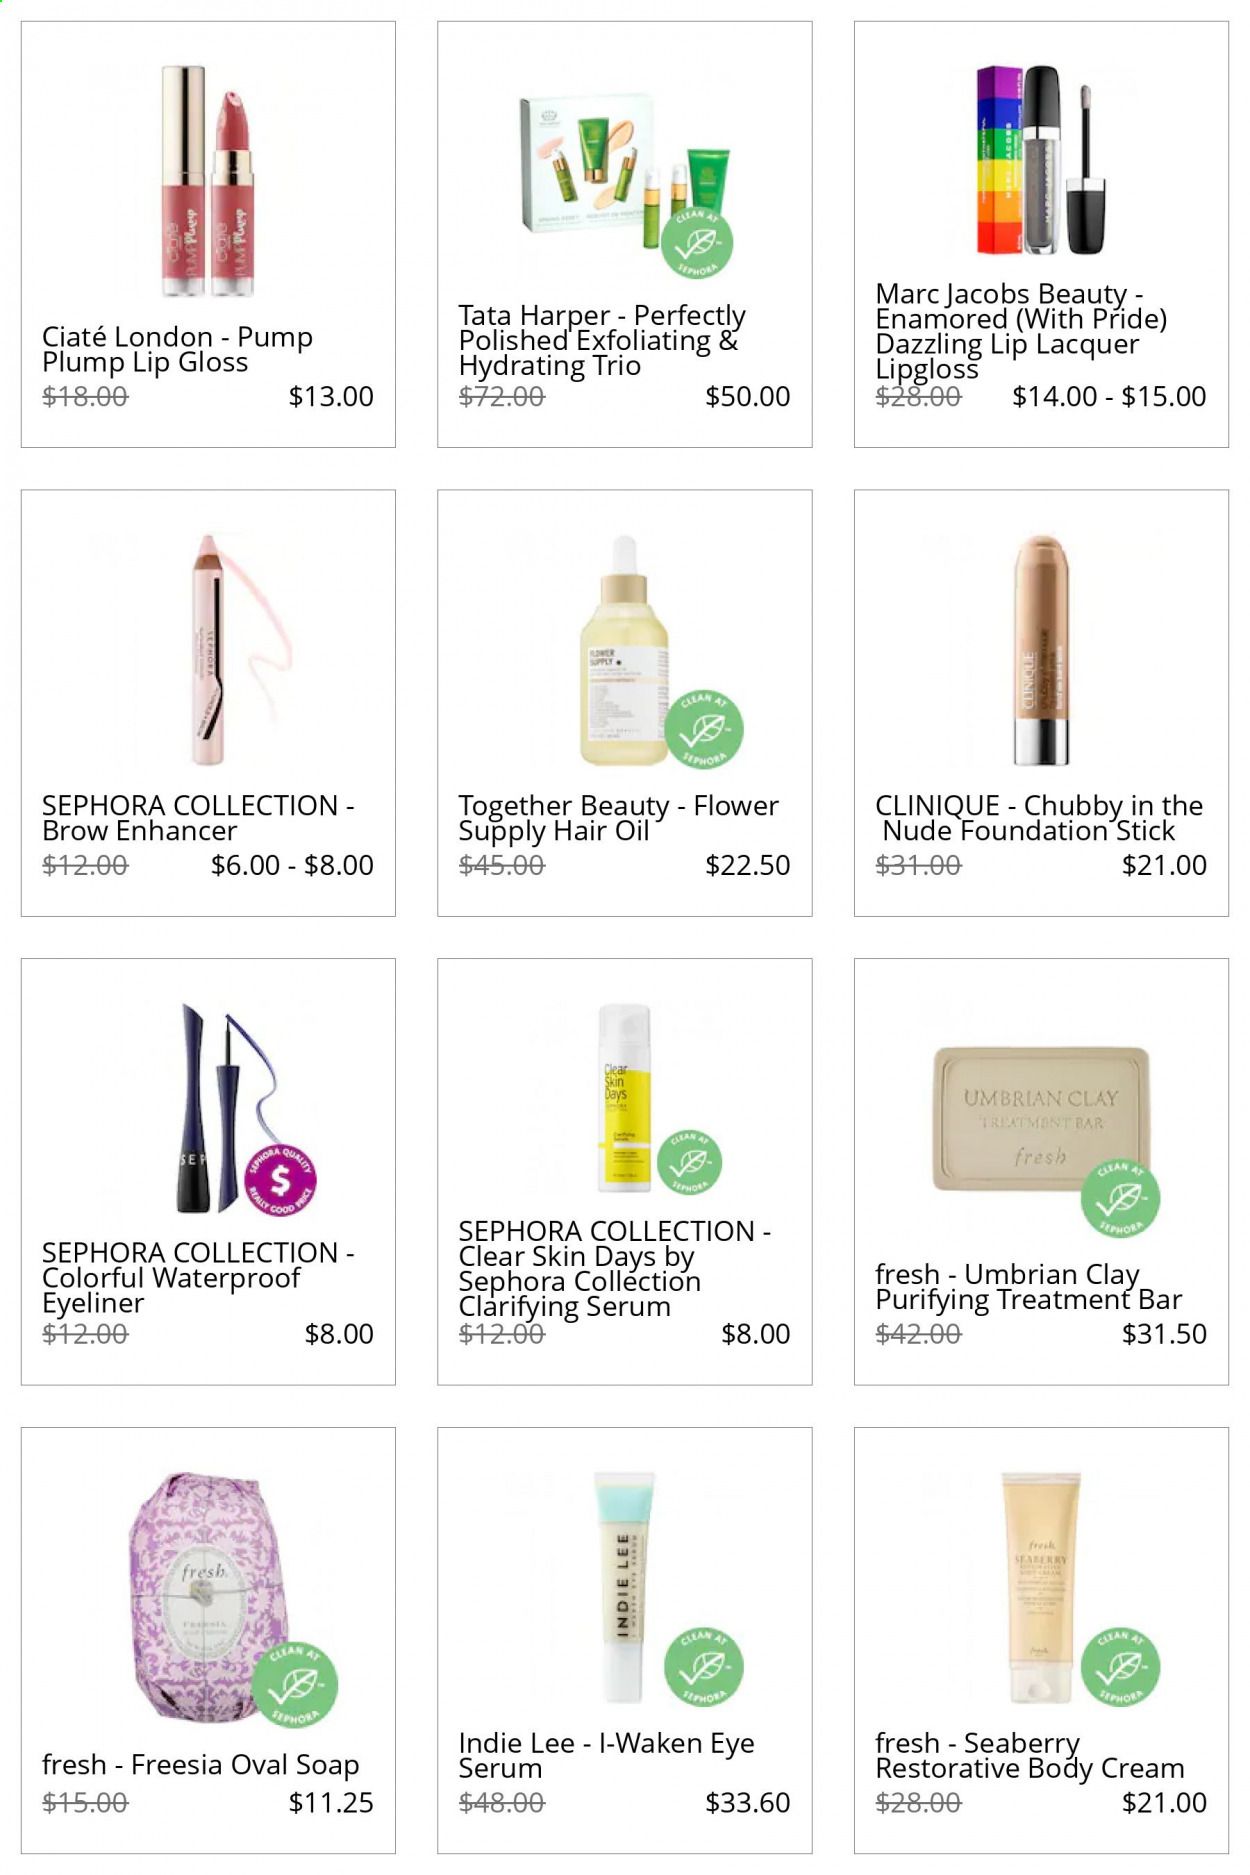Click the Sephora Quality dollar badge on eyeliner

280,1181
